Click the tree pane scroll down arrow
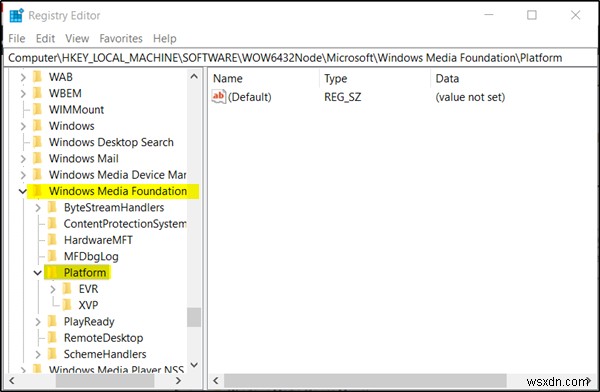The image size is (600, 392). [x=194, y=365]
